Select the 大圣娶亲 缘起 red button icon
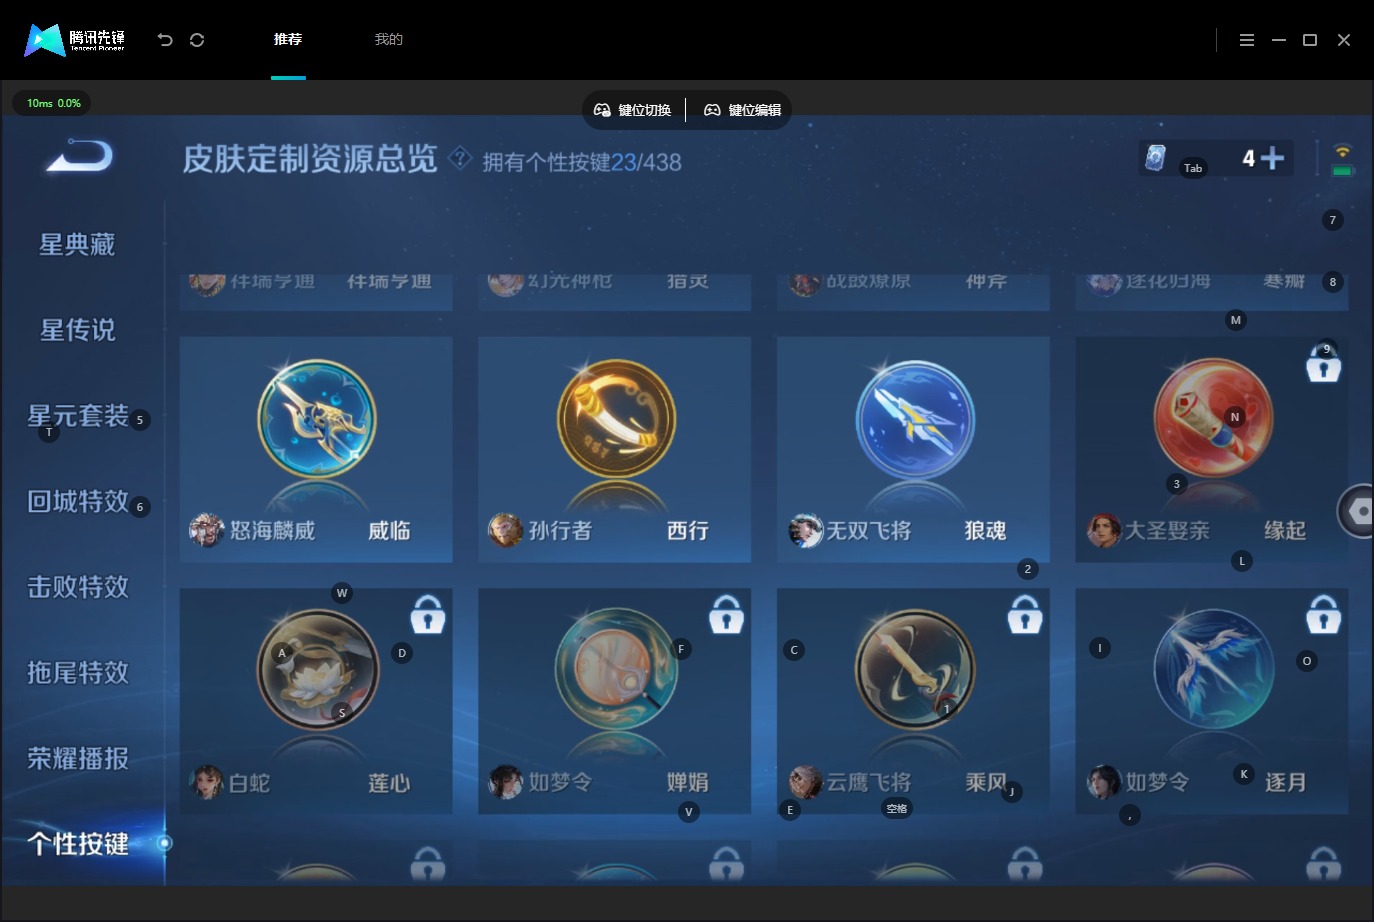Screen dimensions: 1374x922 tap(1213, 420)
